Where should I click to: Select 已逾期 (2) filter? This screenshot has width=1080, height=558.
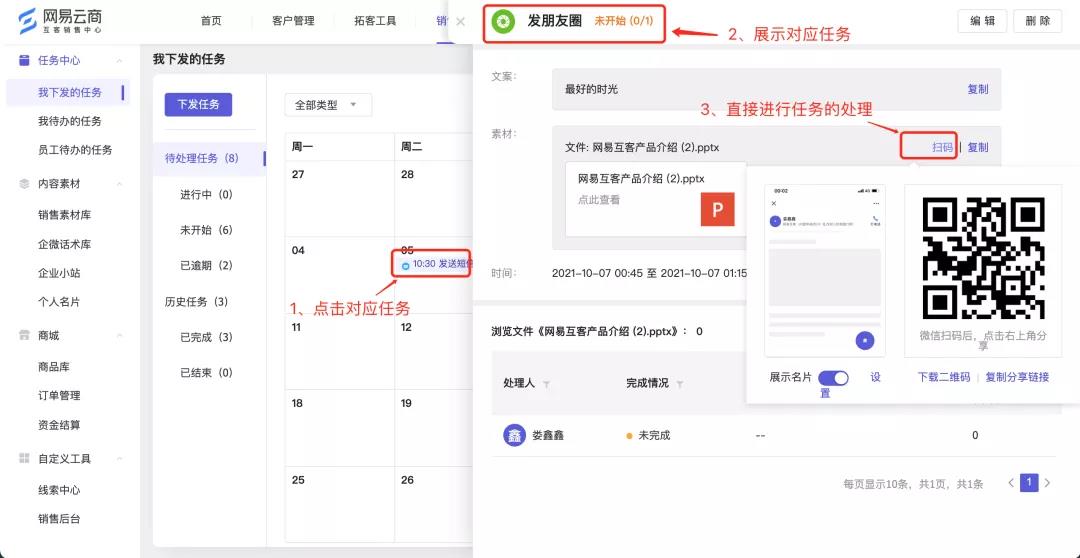coord(207,266)
